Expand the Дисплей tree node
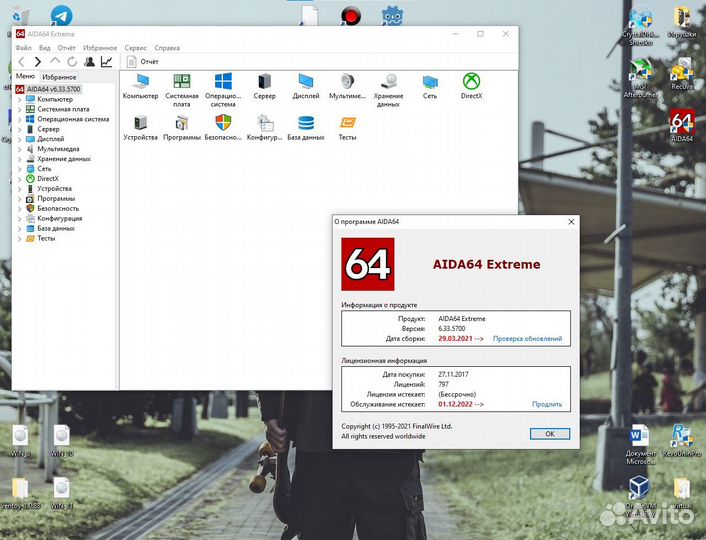The width and height of the screenshot is (706, 540). click(19, 139)
